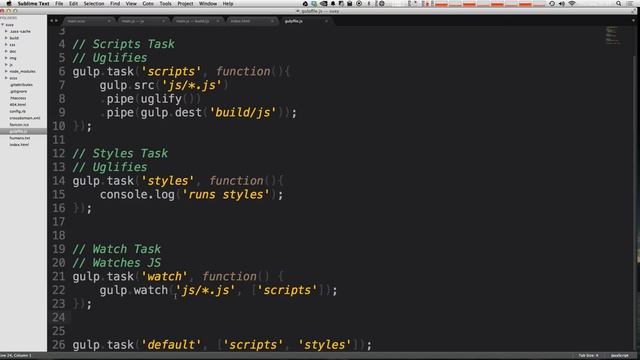Click the Wi-Fi status icon
The height and width of the screenshot is (360, 640).
coord(572,3)
